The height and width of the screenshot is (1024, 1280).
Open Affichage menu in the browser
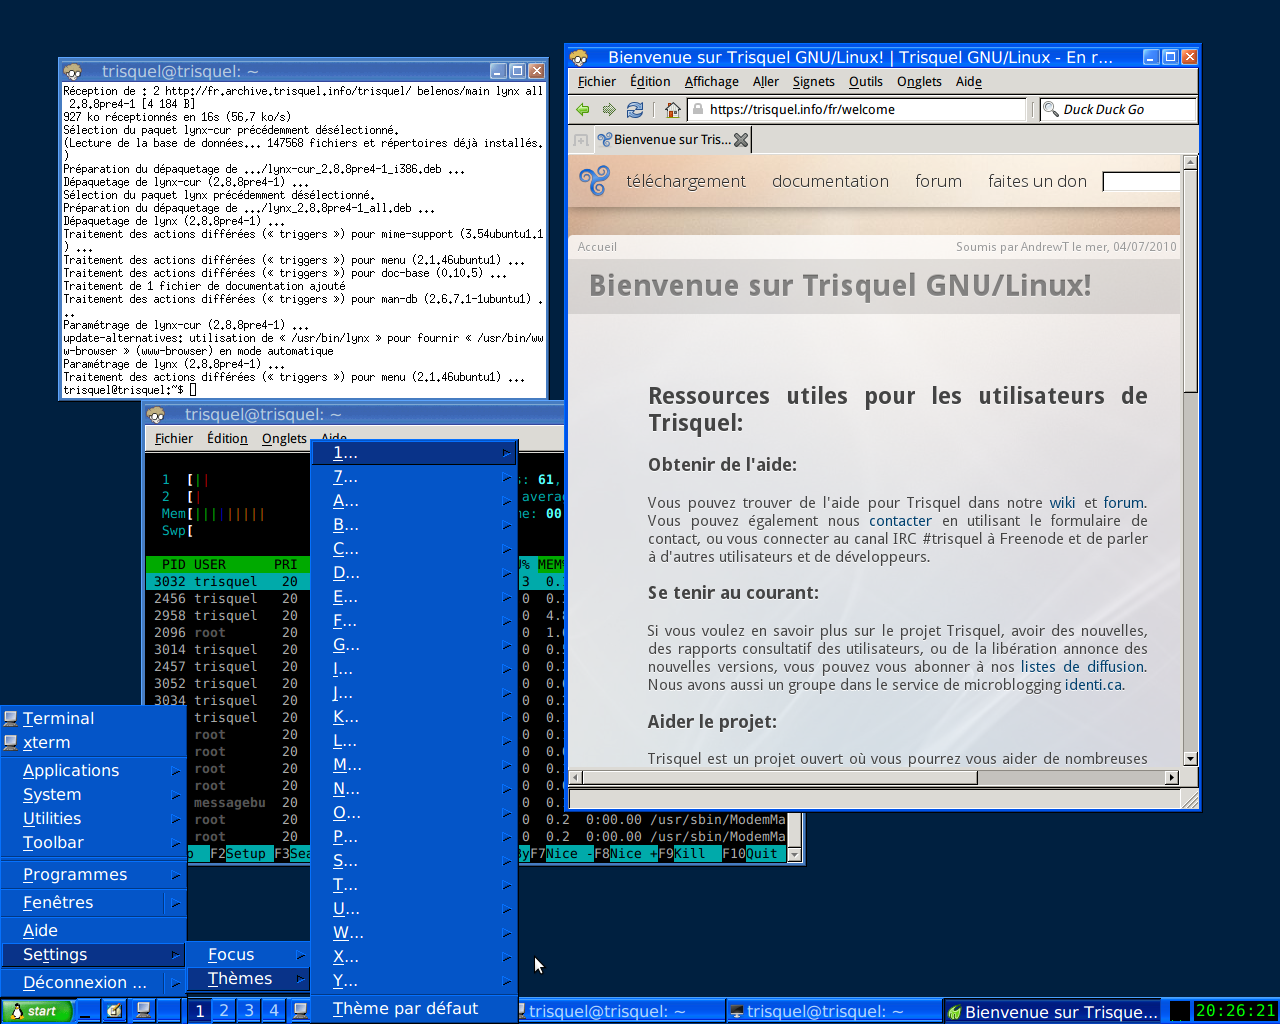tap(712, 82)
